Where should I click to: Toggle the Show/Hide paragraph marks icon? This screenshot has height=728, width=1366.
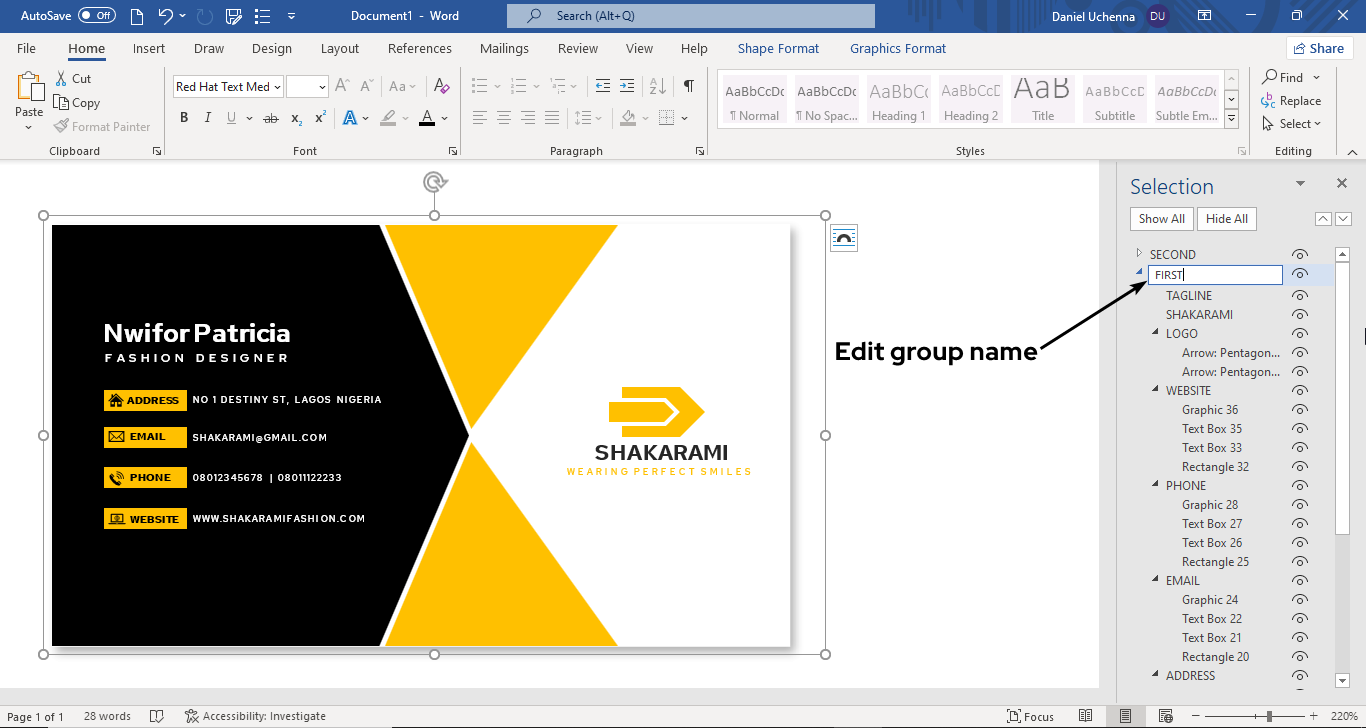click(x=688, y=86)
